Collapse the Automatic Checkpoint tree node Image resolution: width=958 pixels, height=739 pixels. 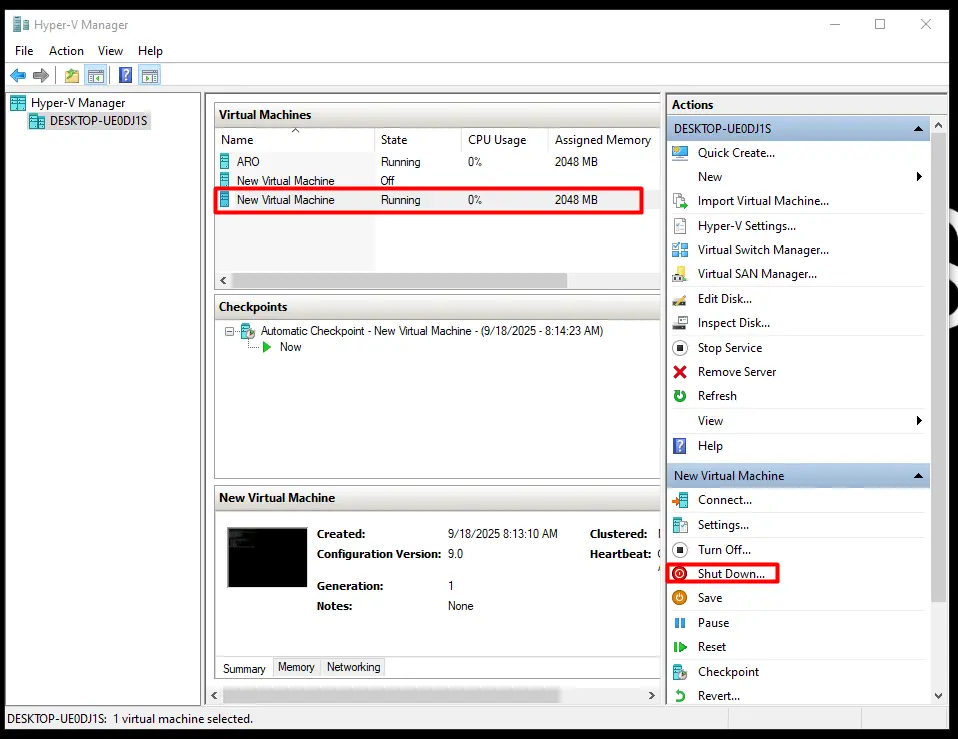pos(229,331)
